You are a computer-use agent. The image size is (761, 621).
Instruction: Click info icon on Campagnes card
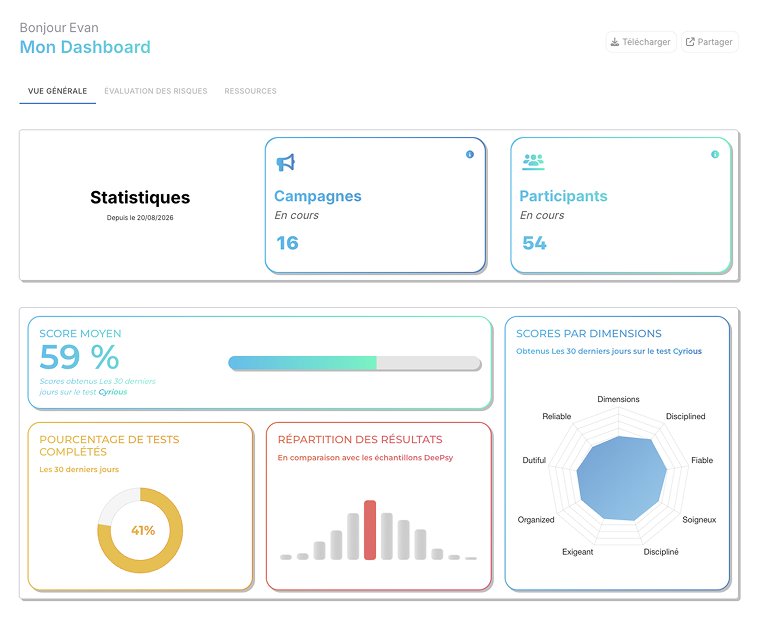tap(470, 154)
